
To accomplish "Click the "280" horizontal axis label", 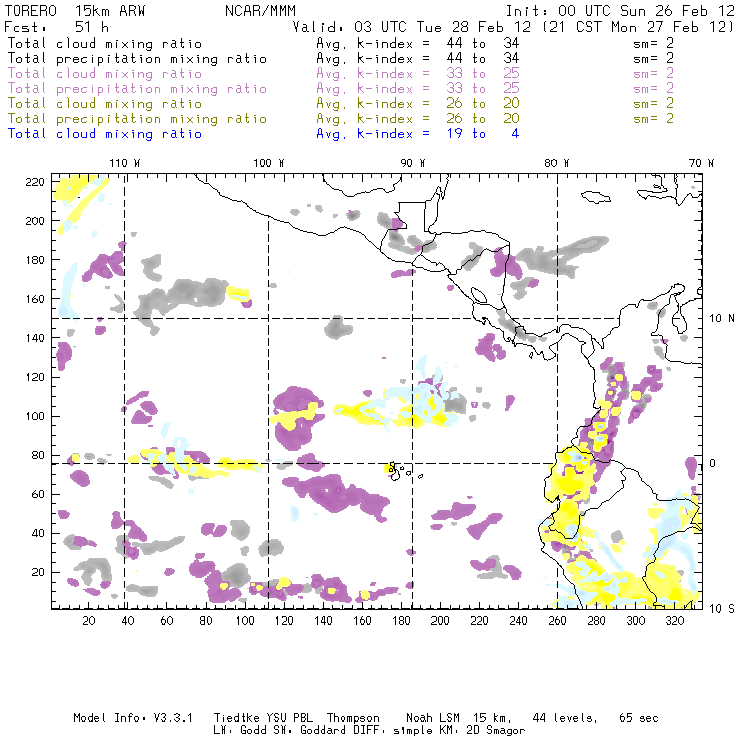I will tap(597, 621).
